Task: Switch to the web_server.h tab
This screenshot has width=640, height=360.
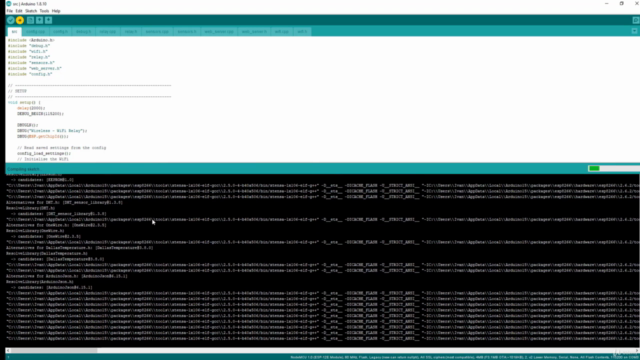Action: [254, 31]
